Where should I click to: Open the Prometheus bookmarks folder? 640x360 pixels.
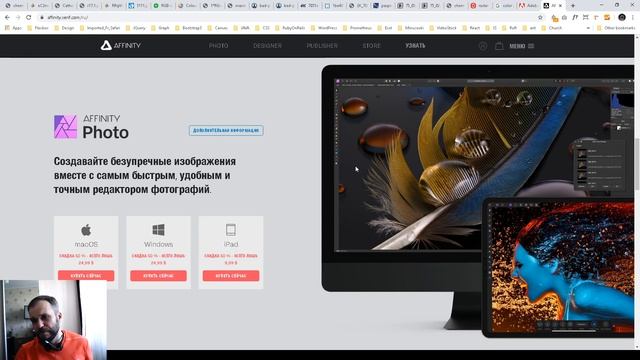click(358, 28)
